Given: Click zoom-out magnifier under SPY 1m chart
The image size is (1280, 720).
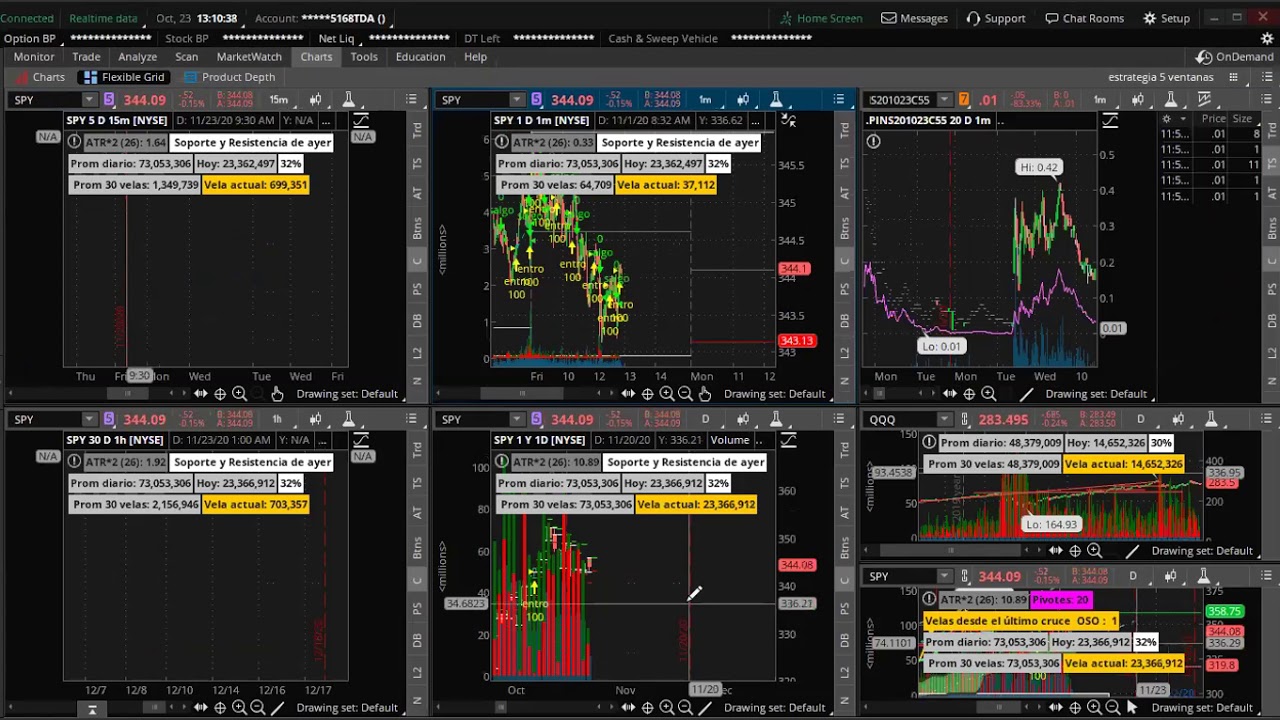Looking at the screenshot, I should pos(685,394).
